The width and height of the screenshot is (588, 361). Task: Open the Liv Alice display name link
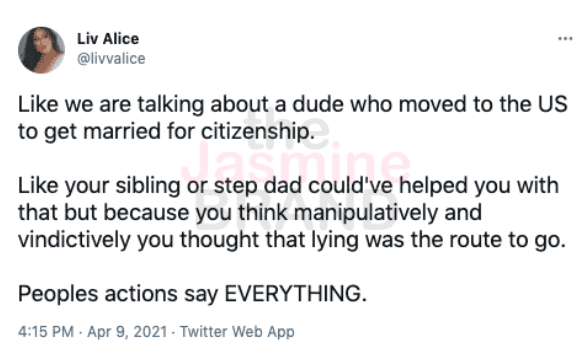108,39
